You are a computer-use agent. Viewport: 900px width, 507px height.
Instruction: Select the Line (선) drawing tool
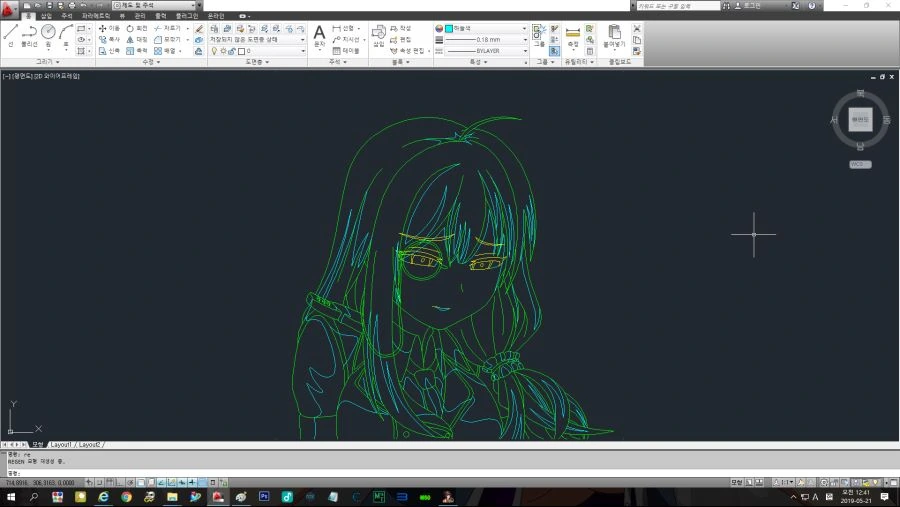point(10,36)
